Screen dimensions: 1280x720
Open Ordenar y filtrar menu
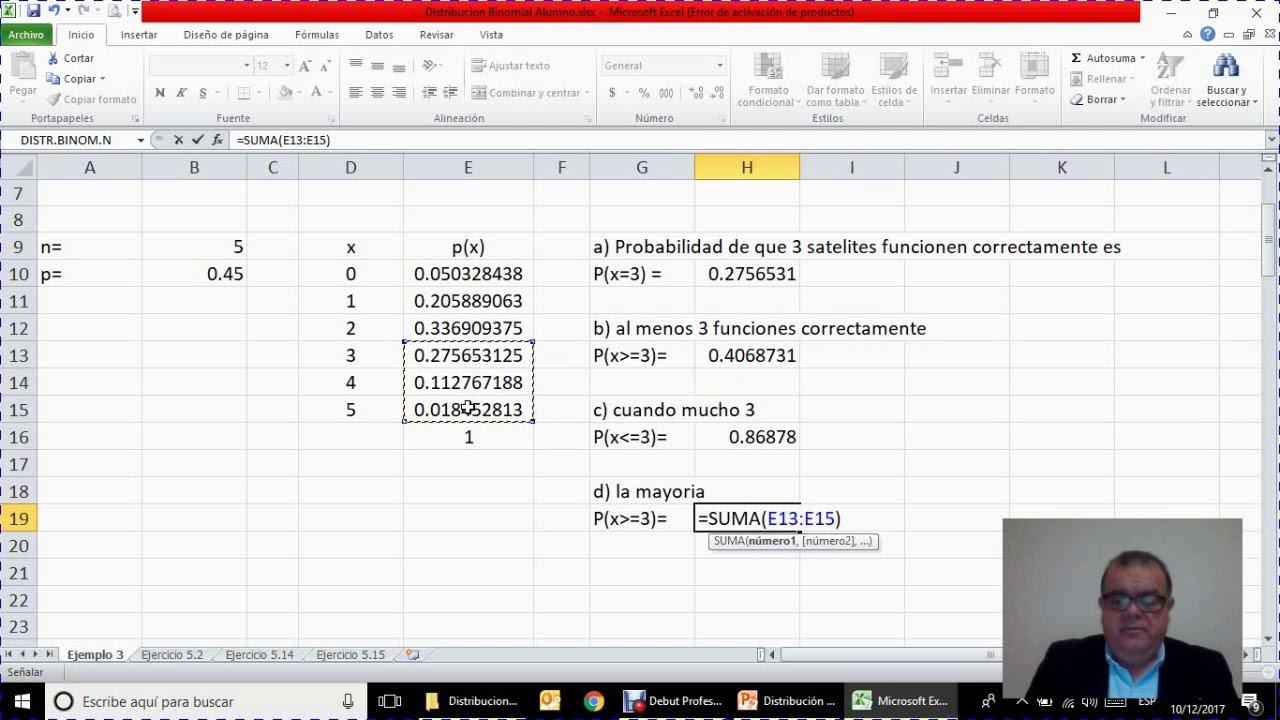tap(1170, 80)
